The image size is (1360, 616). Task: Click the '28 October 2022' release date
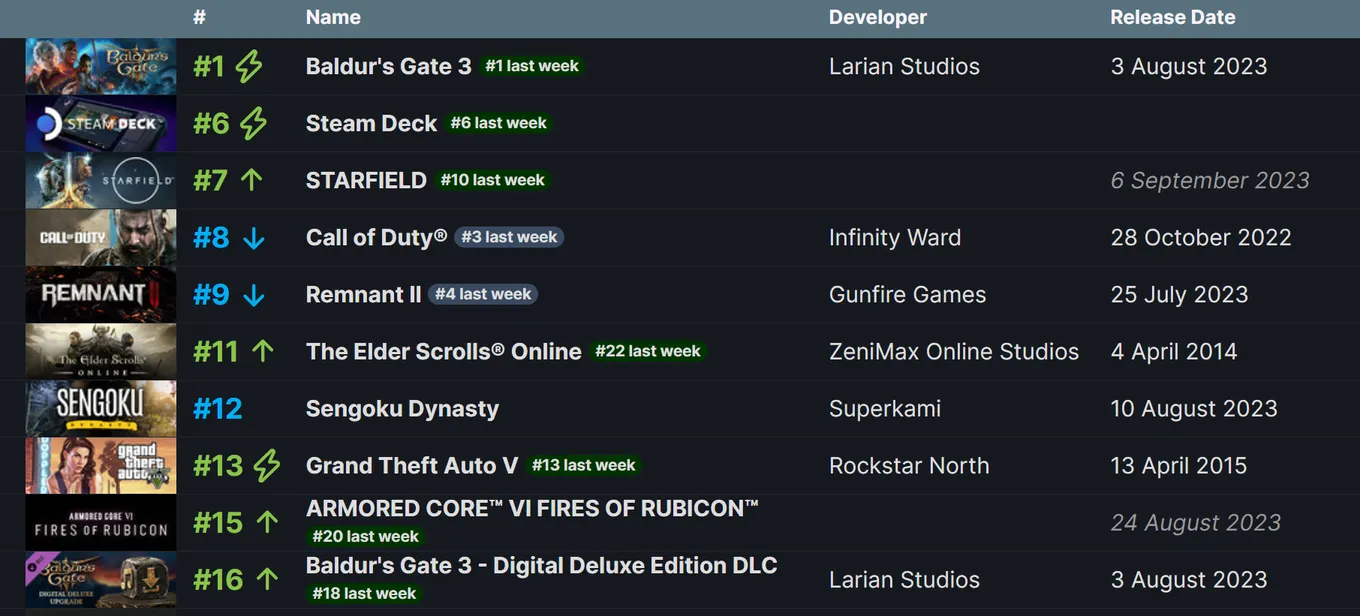(1201, 238)
